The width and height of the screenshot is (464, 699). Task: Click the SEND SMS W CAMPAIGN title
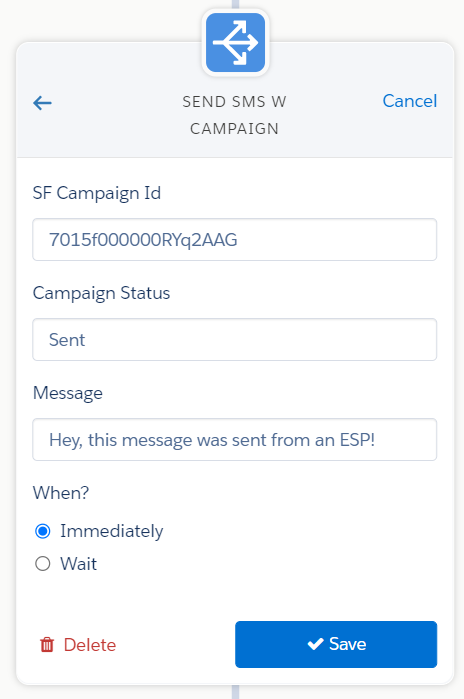[234, 115]
